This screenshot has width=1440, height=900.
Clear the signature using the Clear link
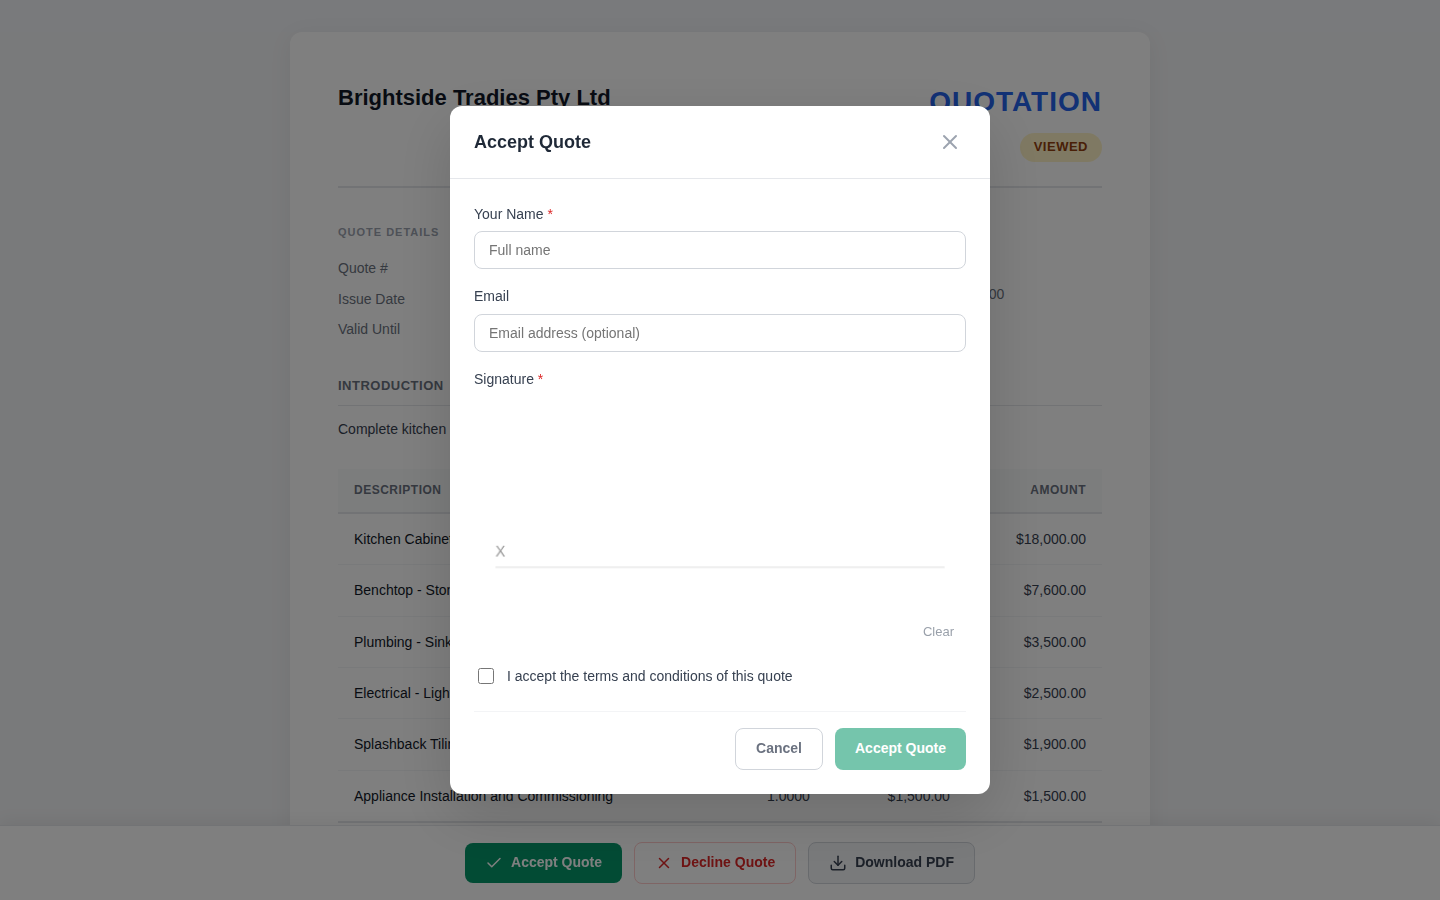pos(938,631)
